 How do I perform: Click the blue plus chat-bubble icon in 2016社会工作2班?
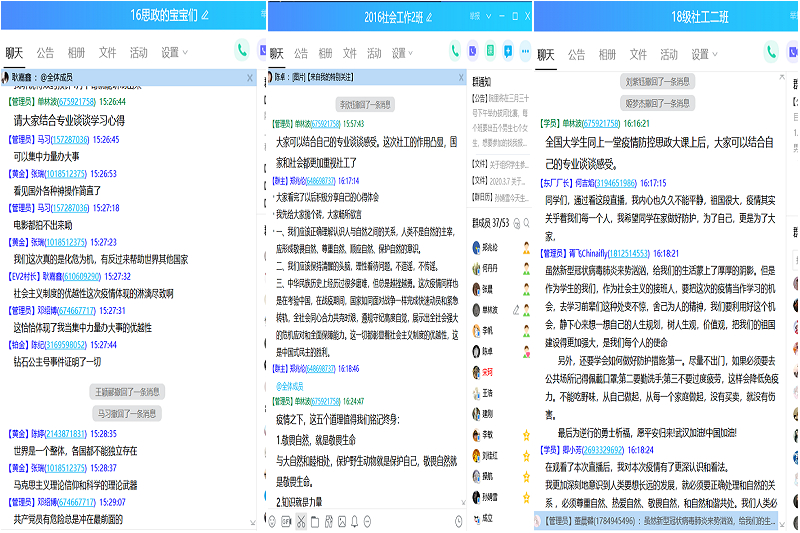coord(508,50)
